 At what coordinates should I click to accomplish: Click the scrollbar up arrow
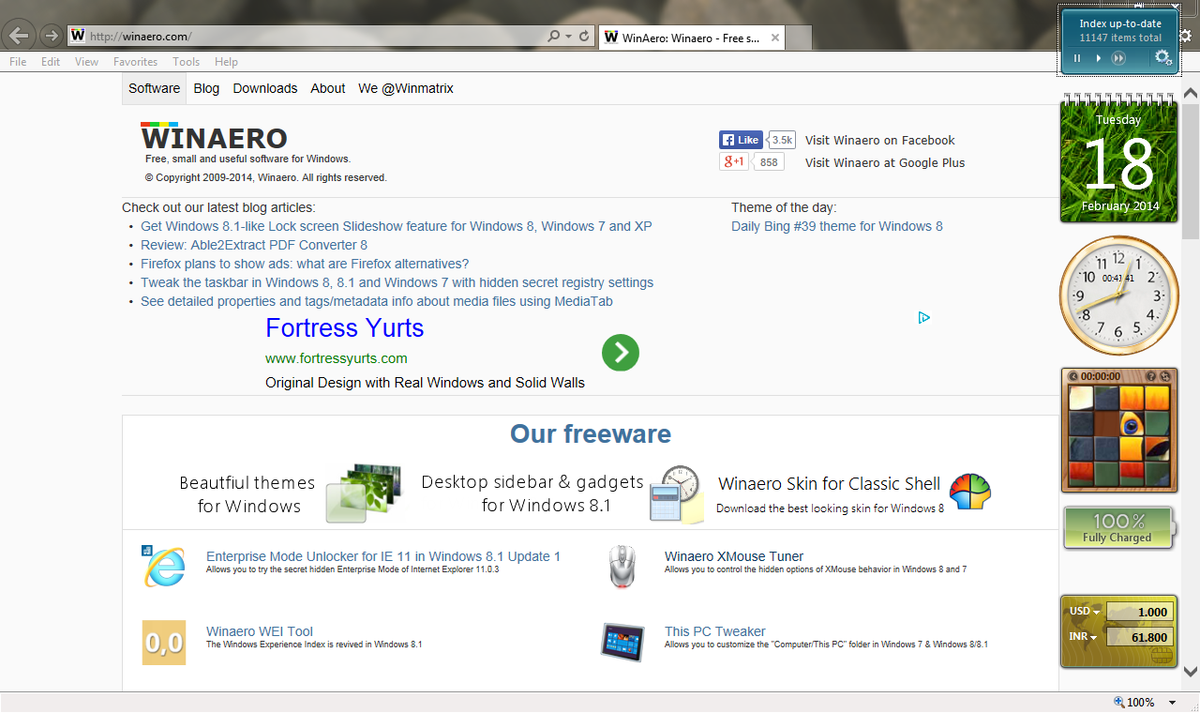(1190, 92)
